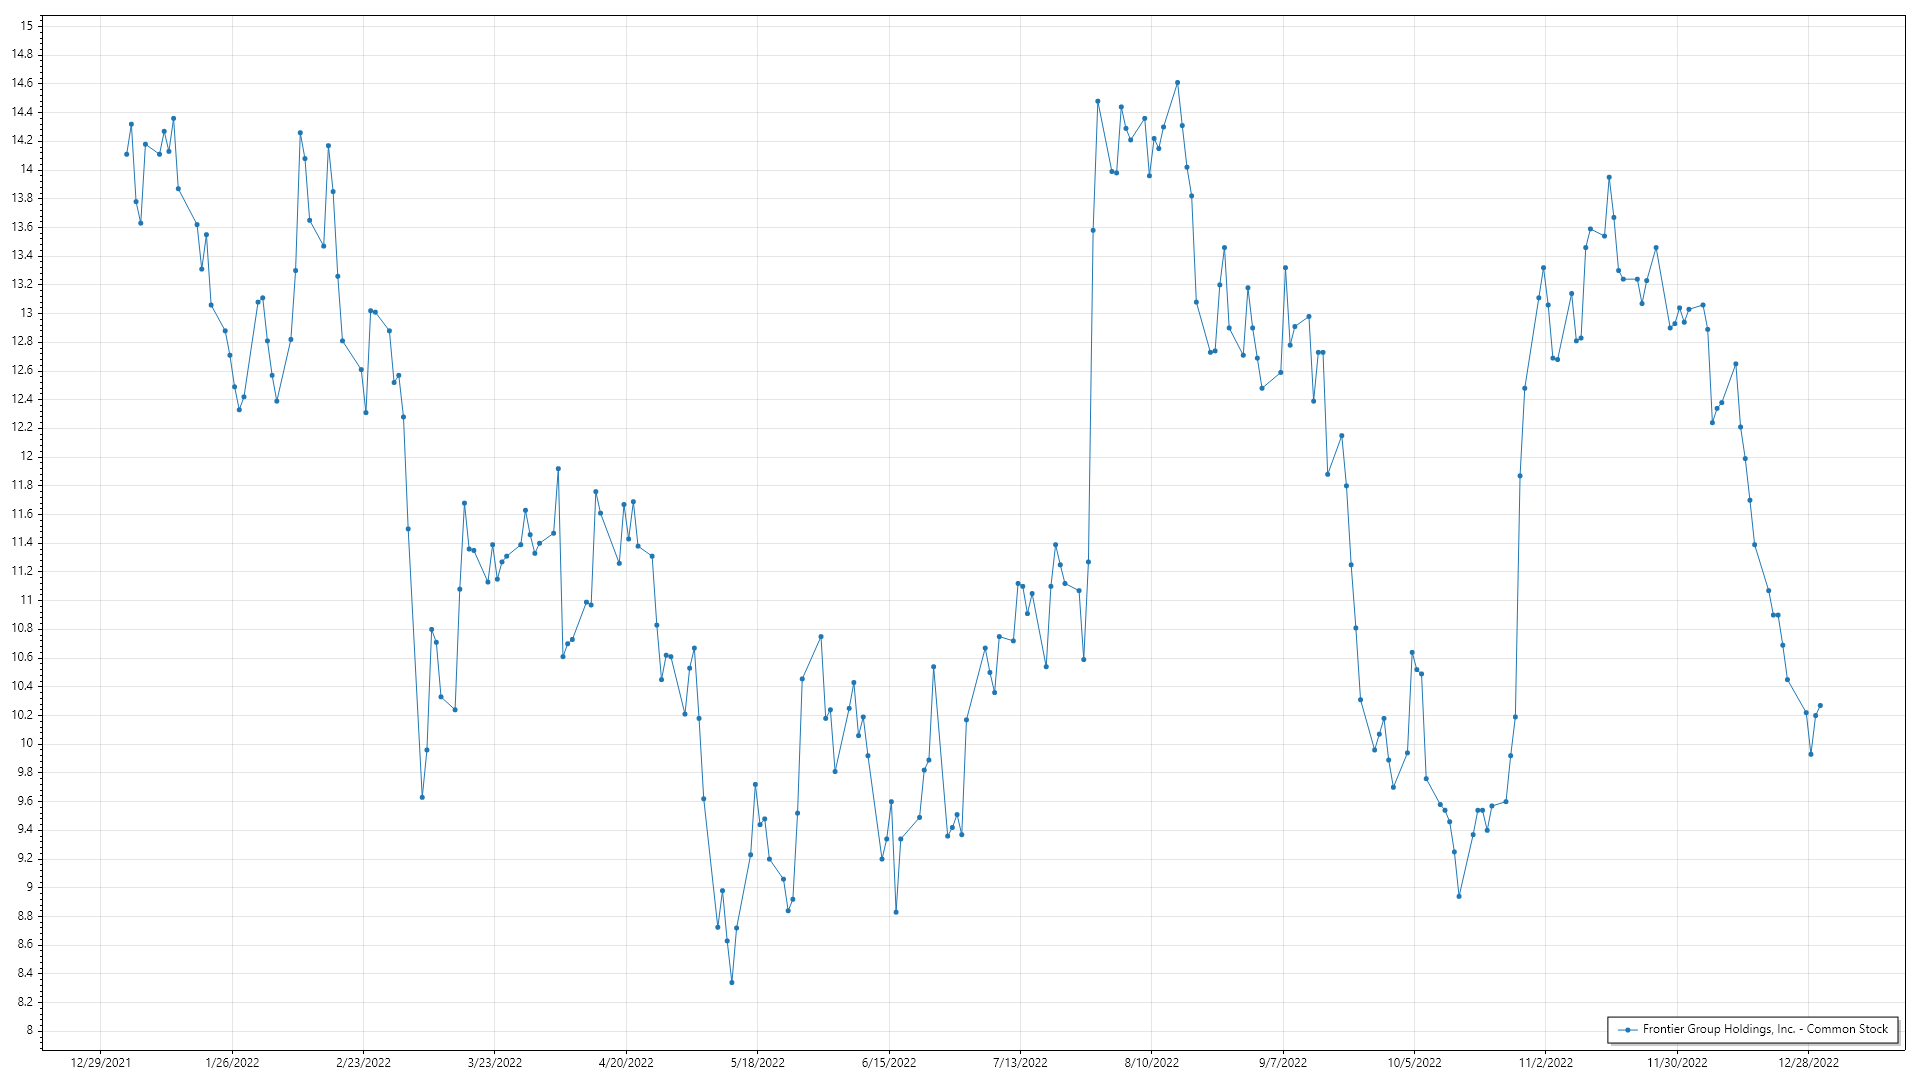Screen dimensions: 1920x1080
Task: Click the Frontier Group Holdings legend label
Action: pyautogui.click(x=1765, y=1029)
